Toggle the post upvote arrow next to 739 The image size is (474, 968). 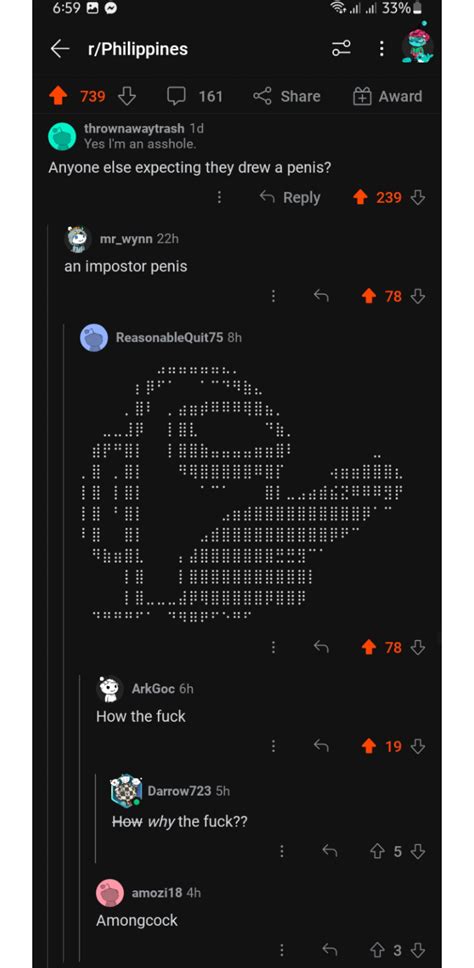[58, 96]
